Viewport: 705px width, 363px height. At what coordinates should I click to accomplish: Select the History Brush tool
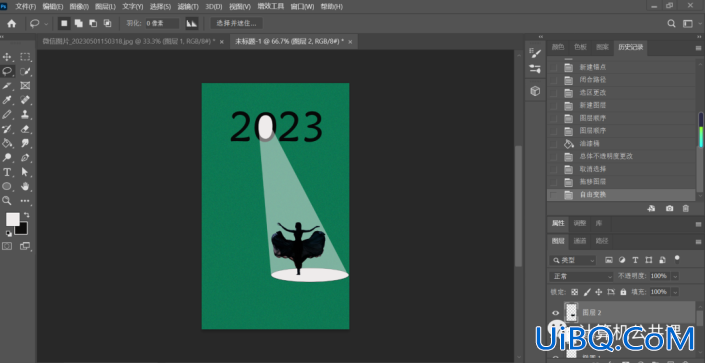tap(7, 129)
